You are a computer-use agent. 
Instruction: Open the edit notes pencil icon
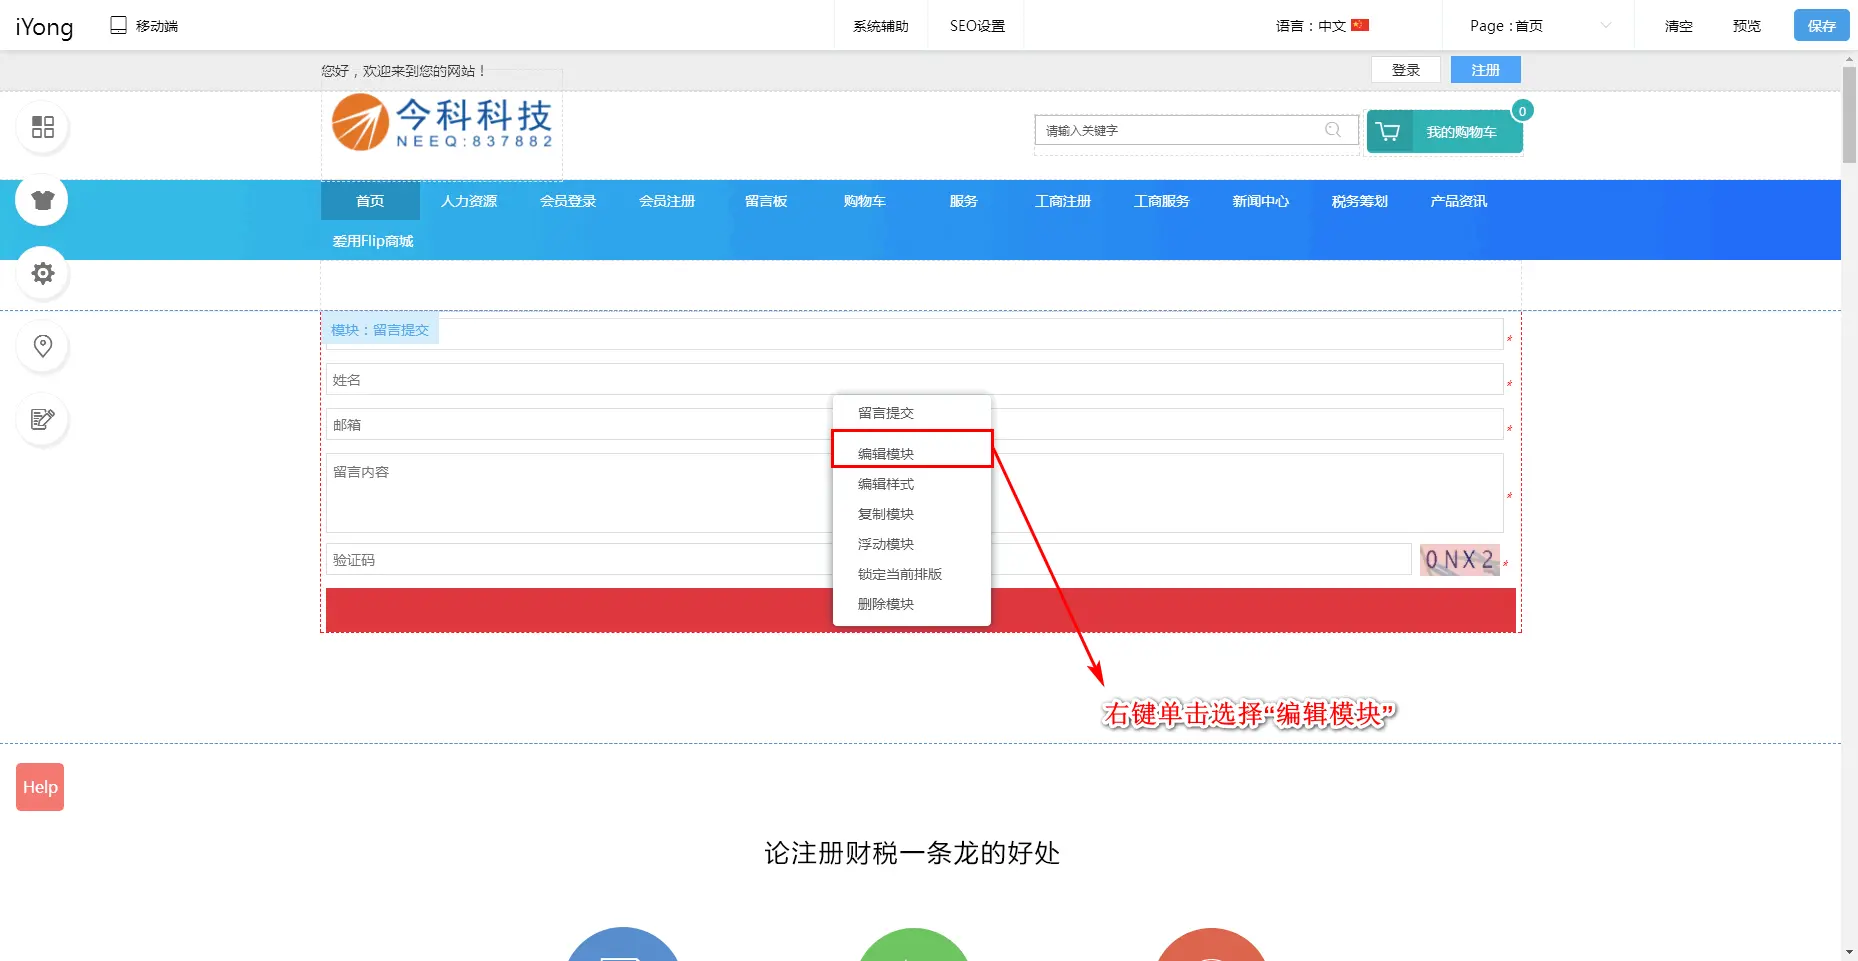click(x=42, y=419)
